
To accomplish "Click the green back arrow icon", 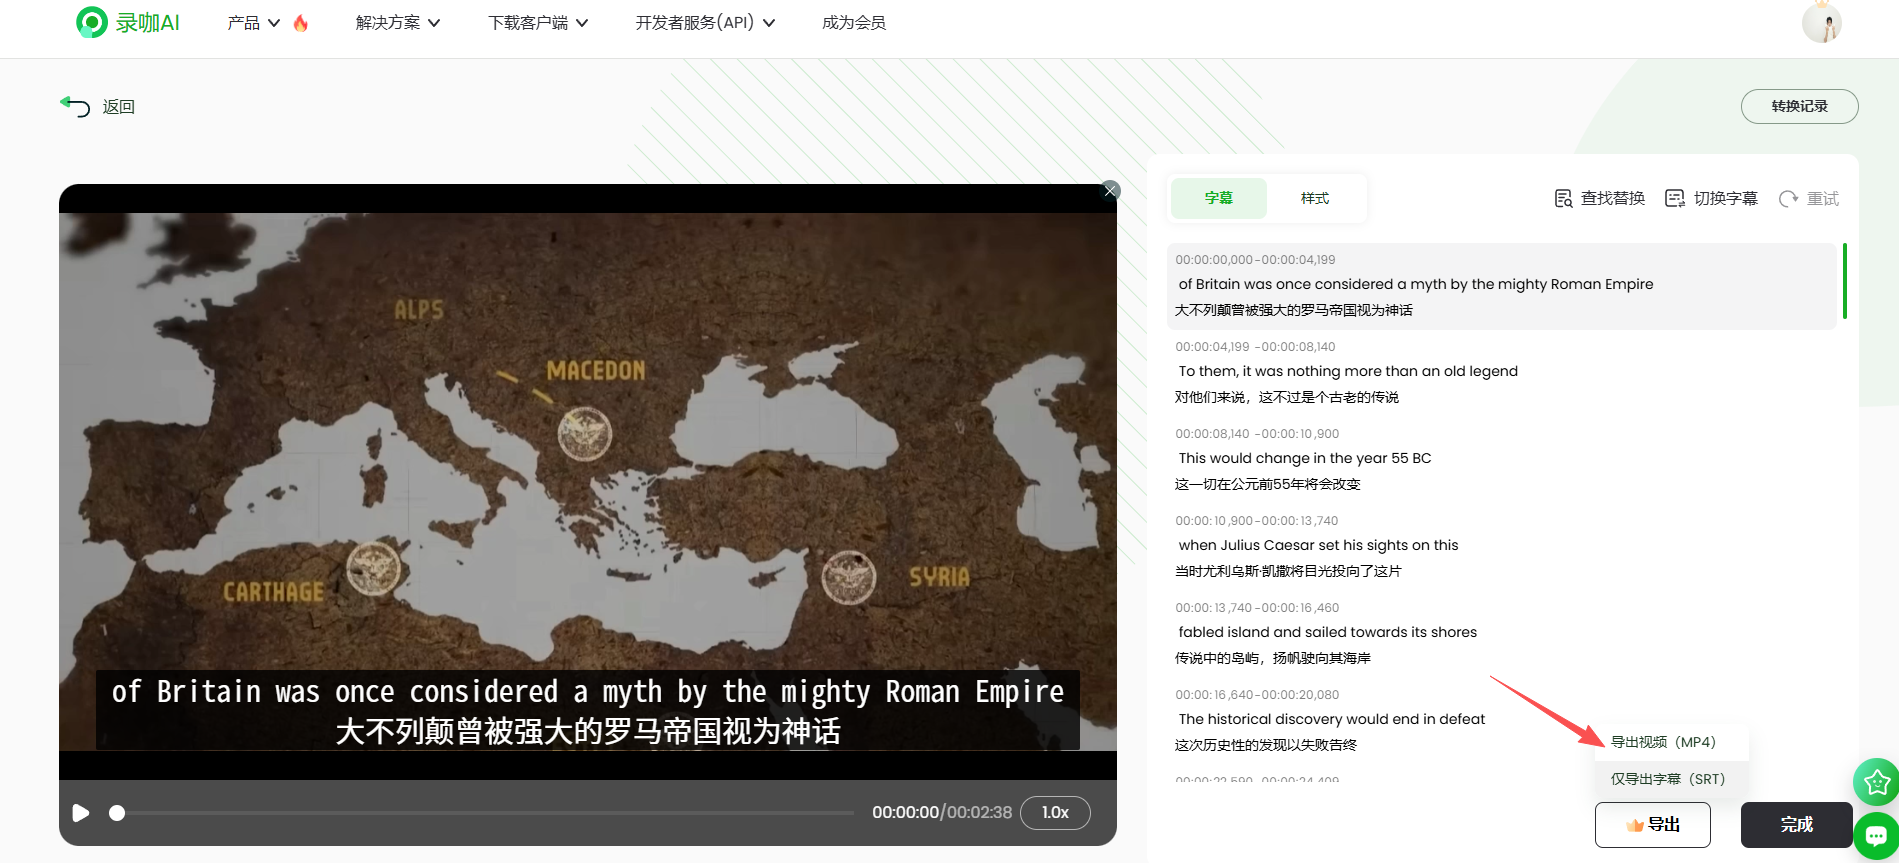I will (x=75, y=106).
